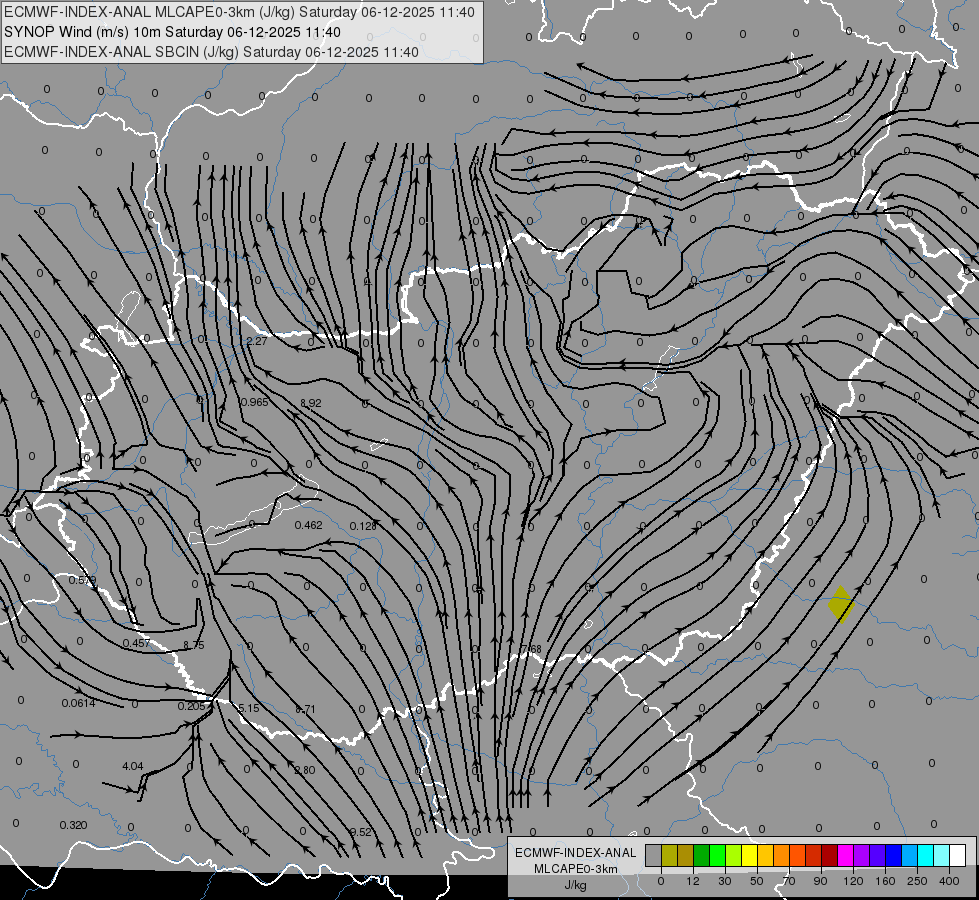Click the MLCAPE0-3km label in legend

pos(575,869)
